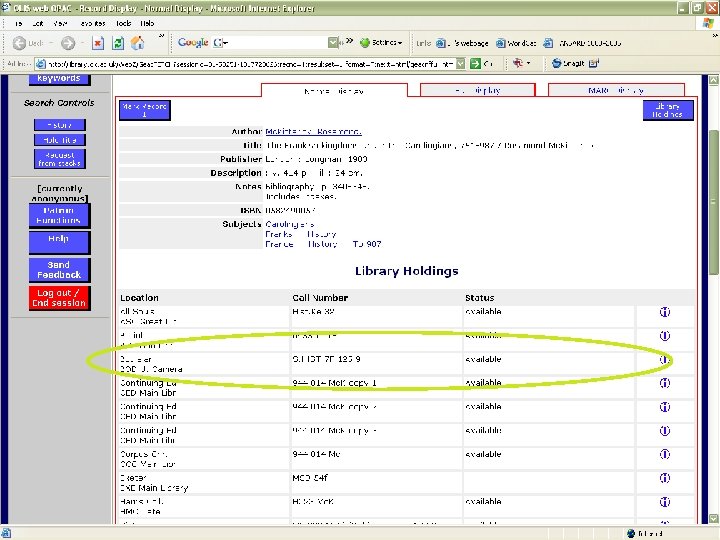Screen dimensions: 720x540
Task: Click the vertical scrollbar thumb
Action: click(713, 202)
